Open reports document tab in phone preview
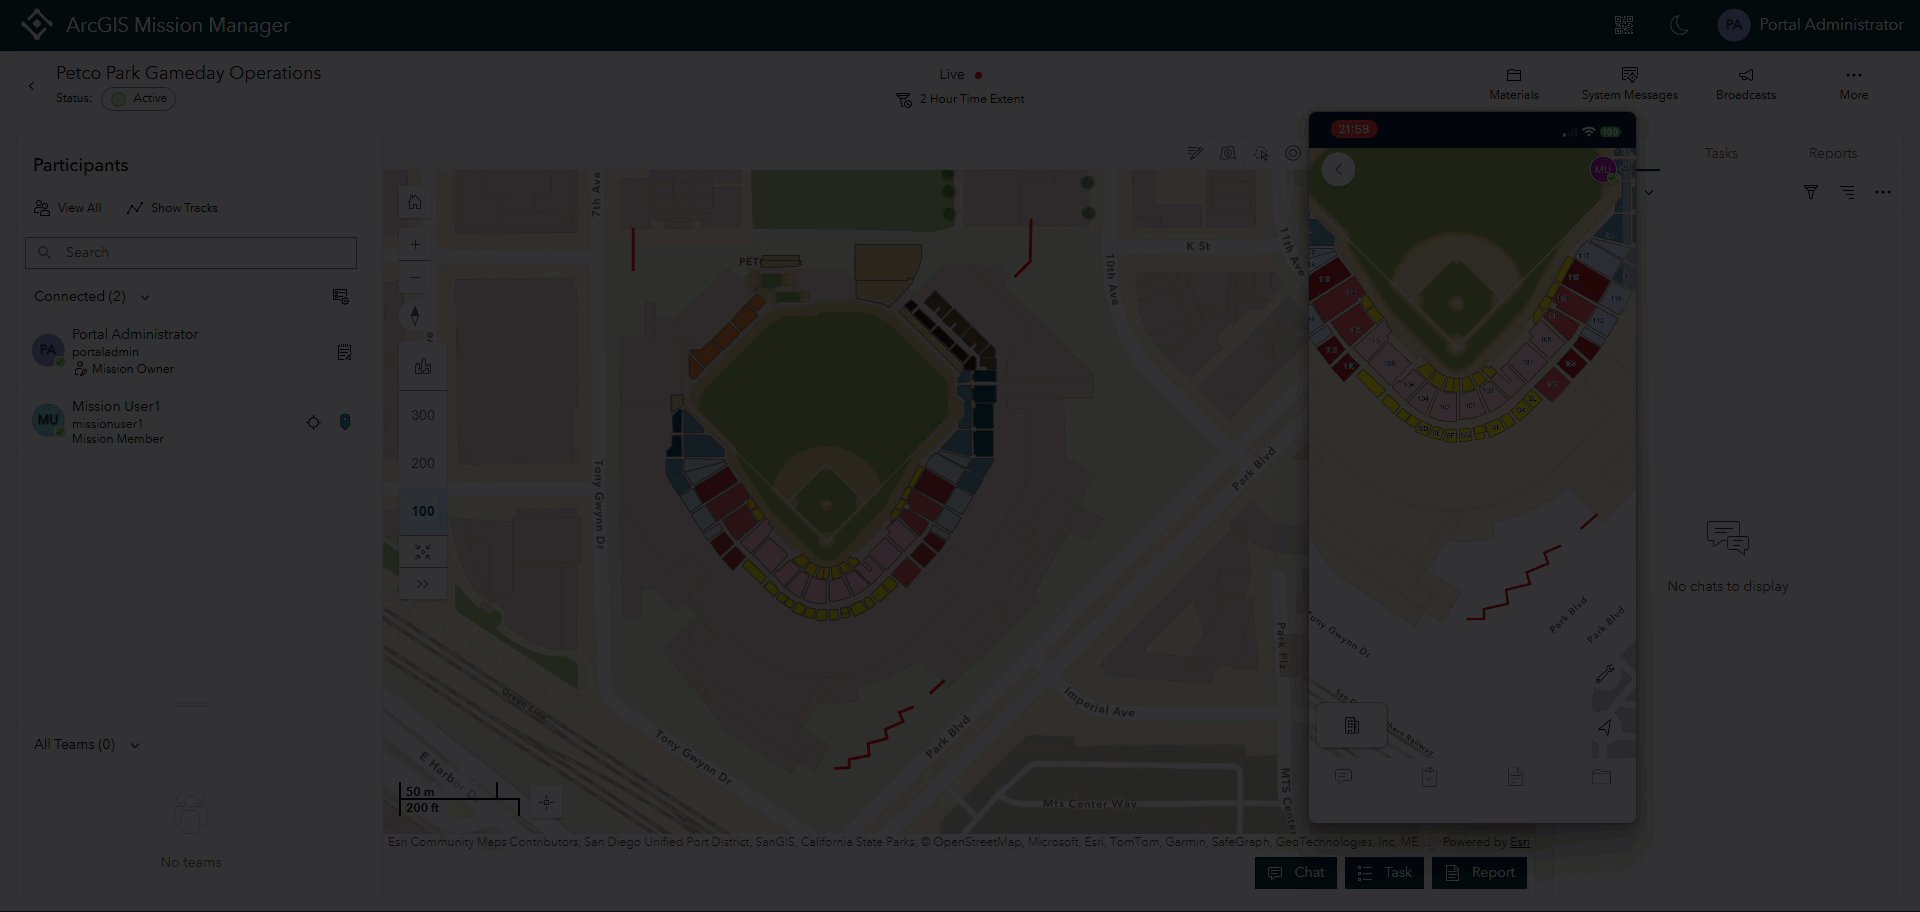This screenshot has width=1920, height=912. [x=1515, y=777]
